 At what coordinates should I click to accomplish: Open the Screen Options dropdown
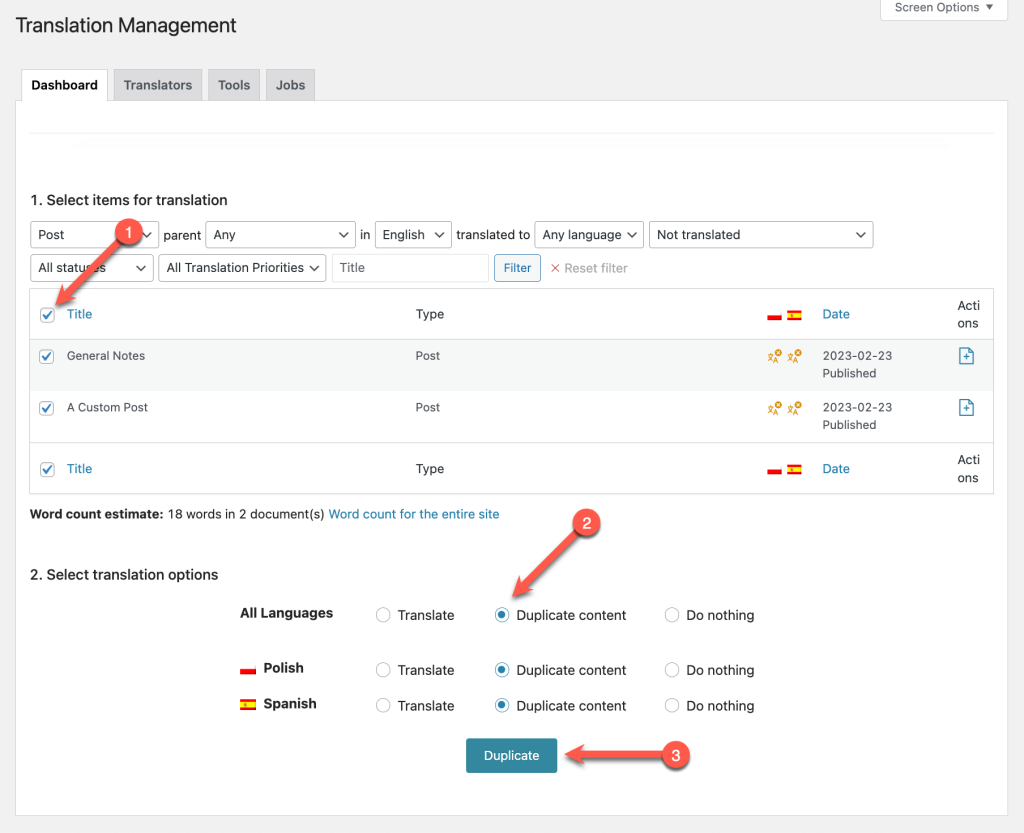[x=941, y=8]
